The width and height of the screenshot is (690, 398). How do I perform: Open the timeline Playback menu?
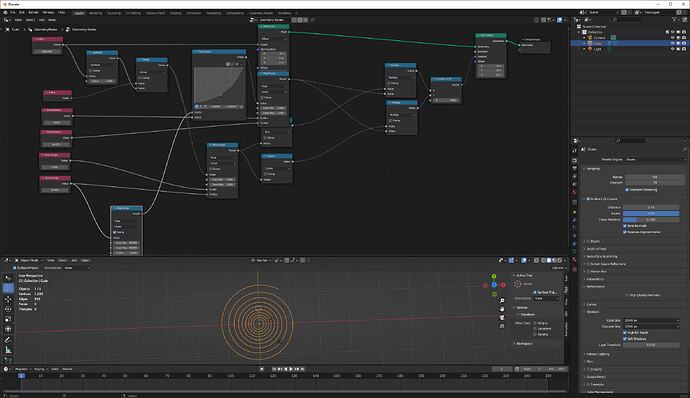pyautogui.click(x=22, y=369)
